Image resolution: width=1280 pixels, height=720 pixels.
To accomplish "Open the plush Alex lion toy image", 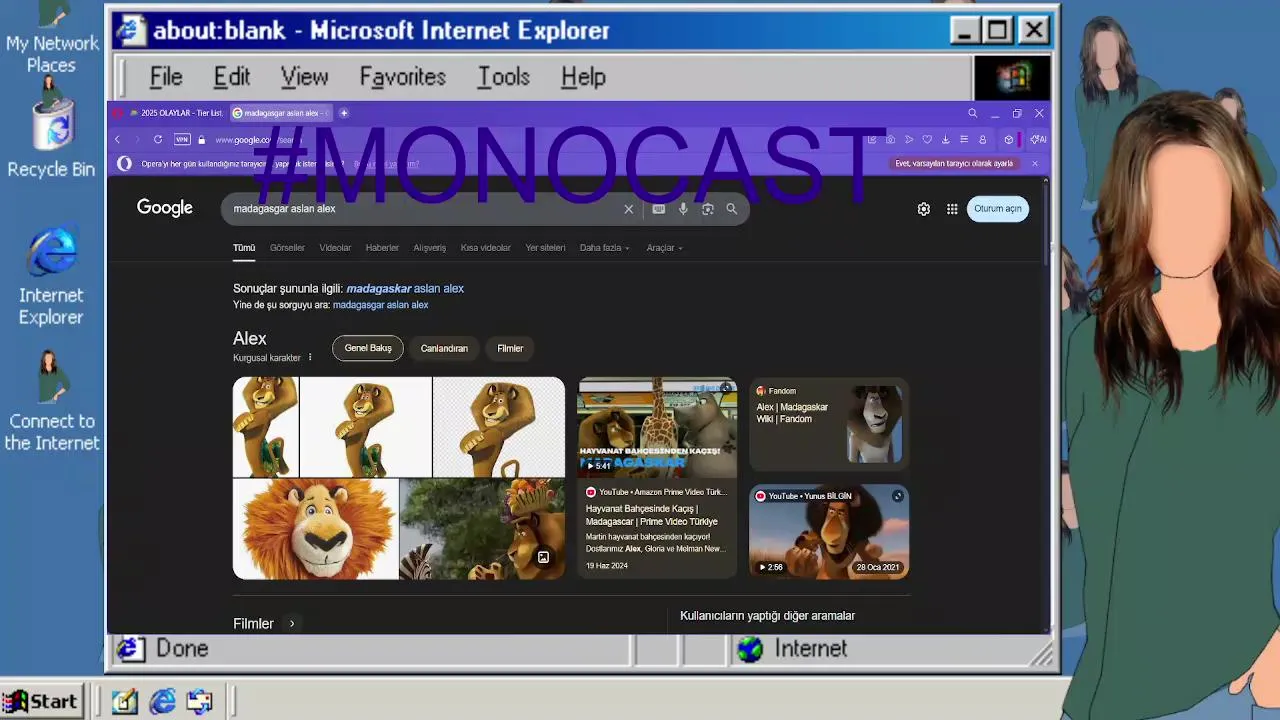I will tap(316, 529).
